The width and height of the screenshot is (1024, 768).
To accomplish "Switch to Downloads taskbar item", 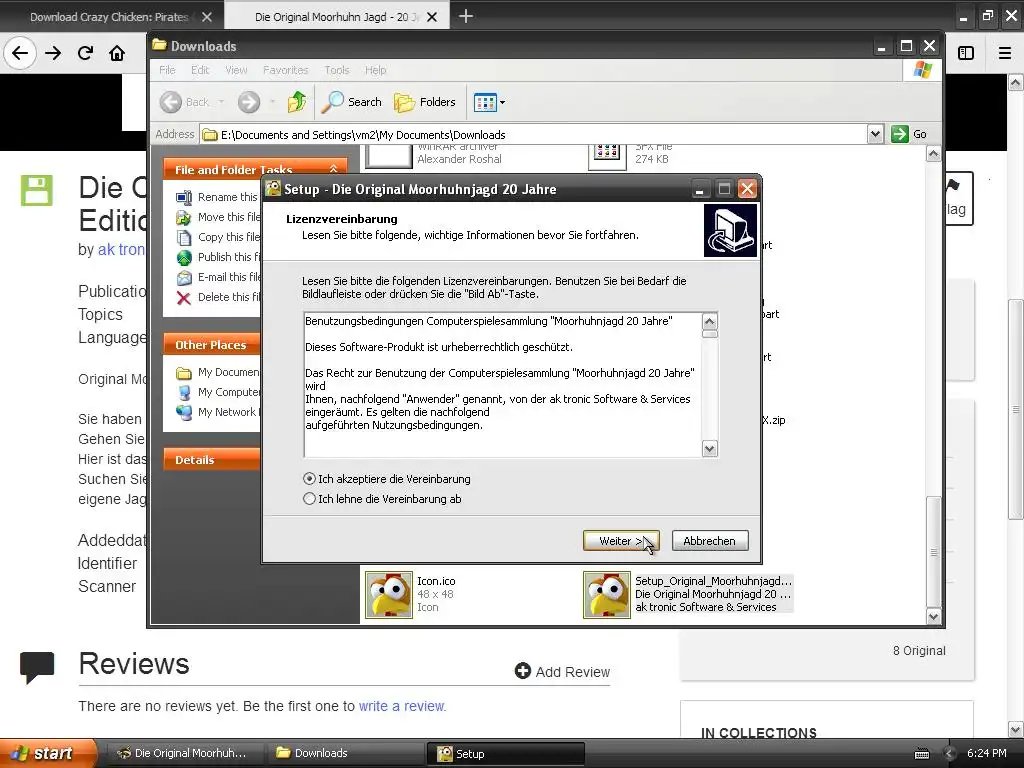I will [x=345, y=753].
